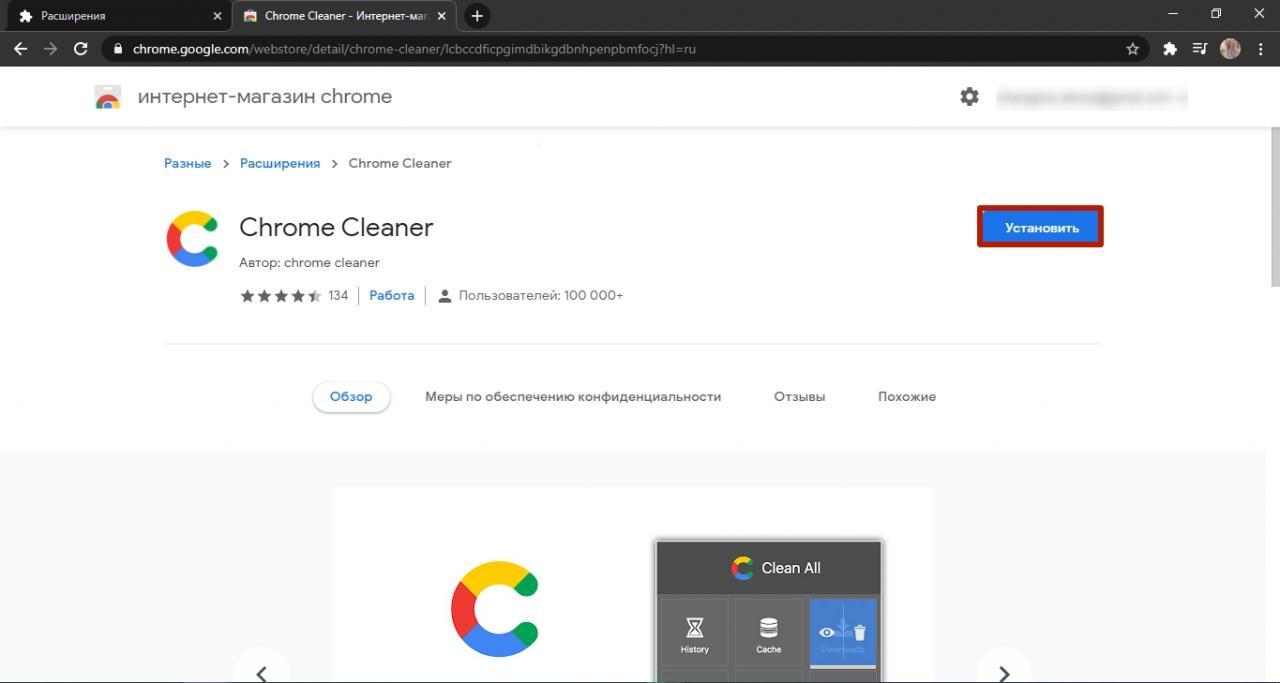This screenshot has width=1280, height=683.
Task: Open the 134 ratings count
Action: point(338,296)
